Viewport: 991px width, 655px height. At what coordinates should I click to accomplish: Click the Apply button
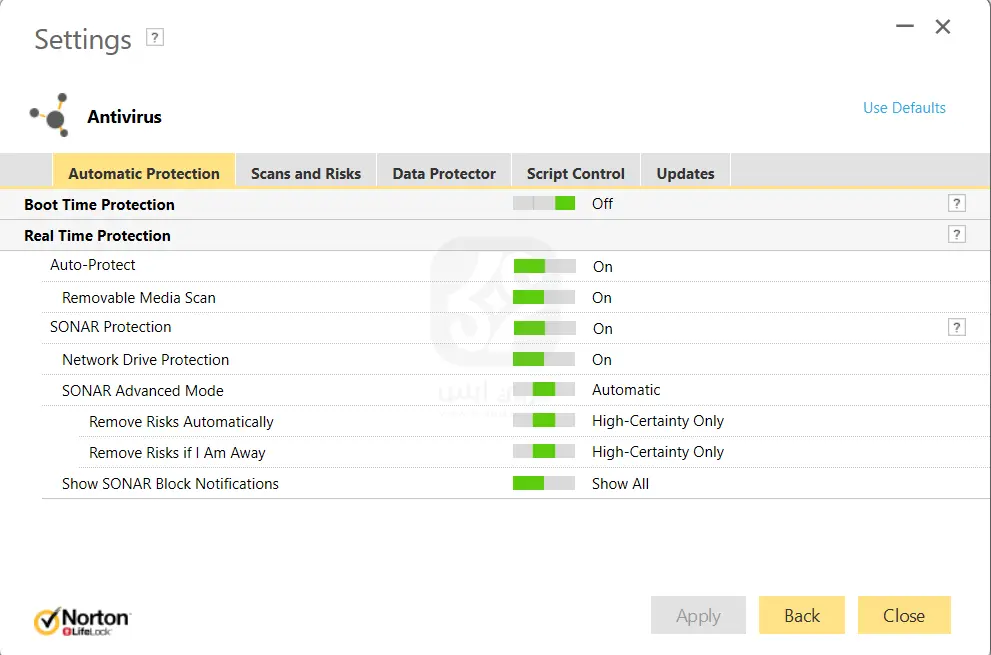click(x=698, y=615)
